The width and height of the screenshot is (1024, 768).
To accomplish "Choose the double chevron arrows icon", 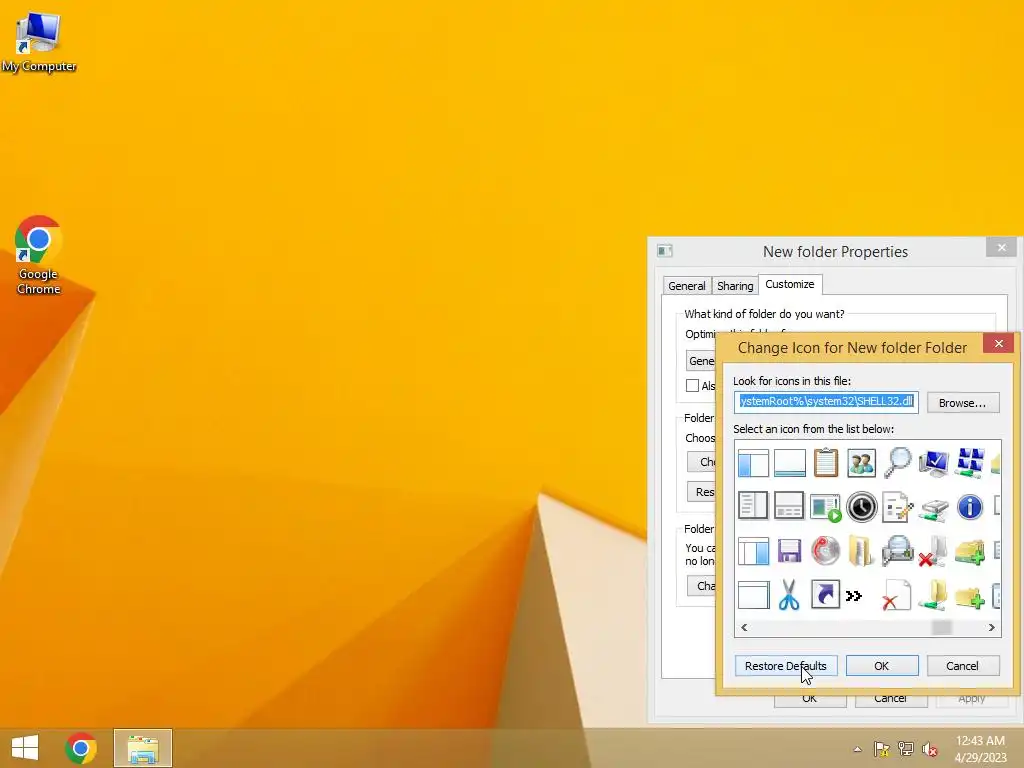I will pyautogui.click(x=854, y=596).
